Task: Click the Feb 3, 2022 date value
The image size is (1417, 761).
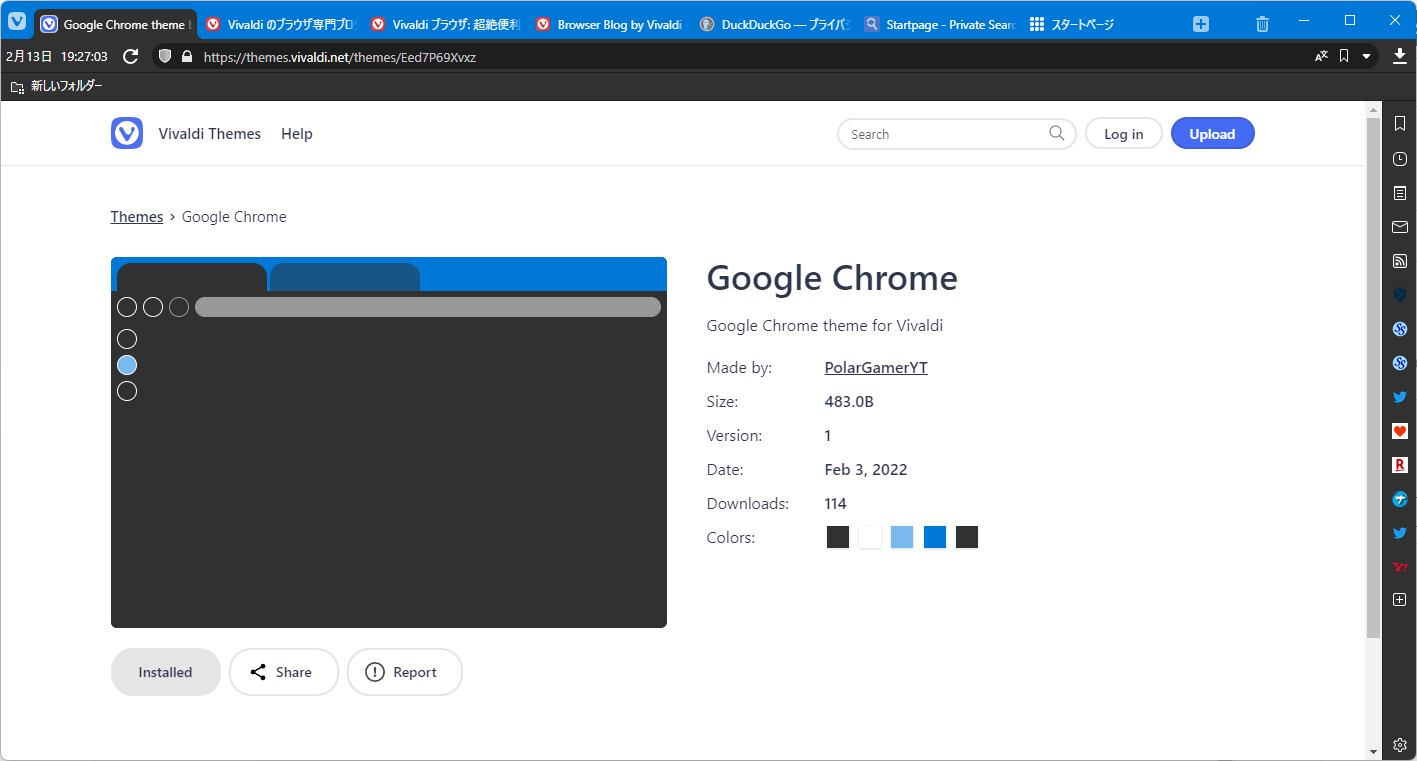Action: point(866,470)
